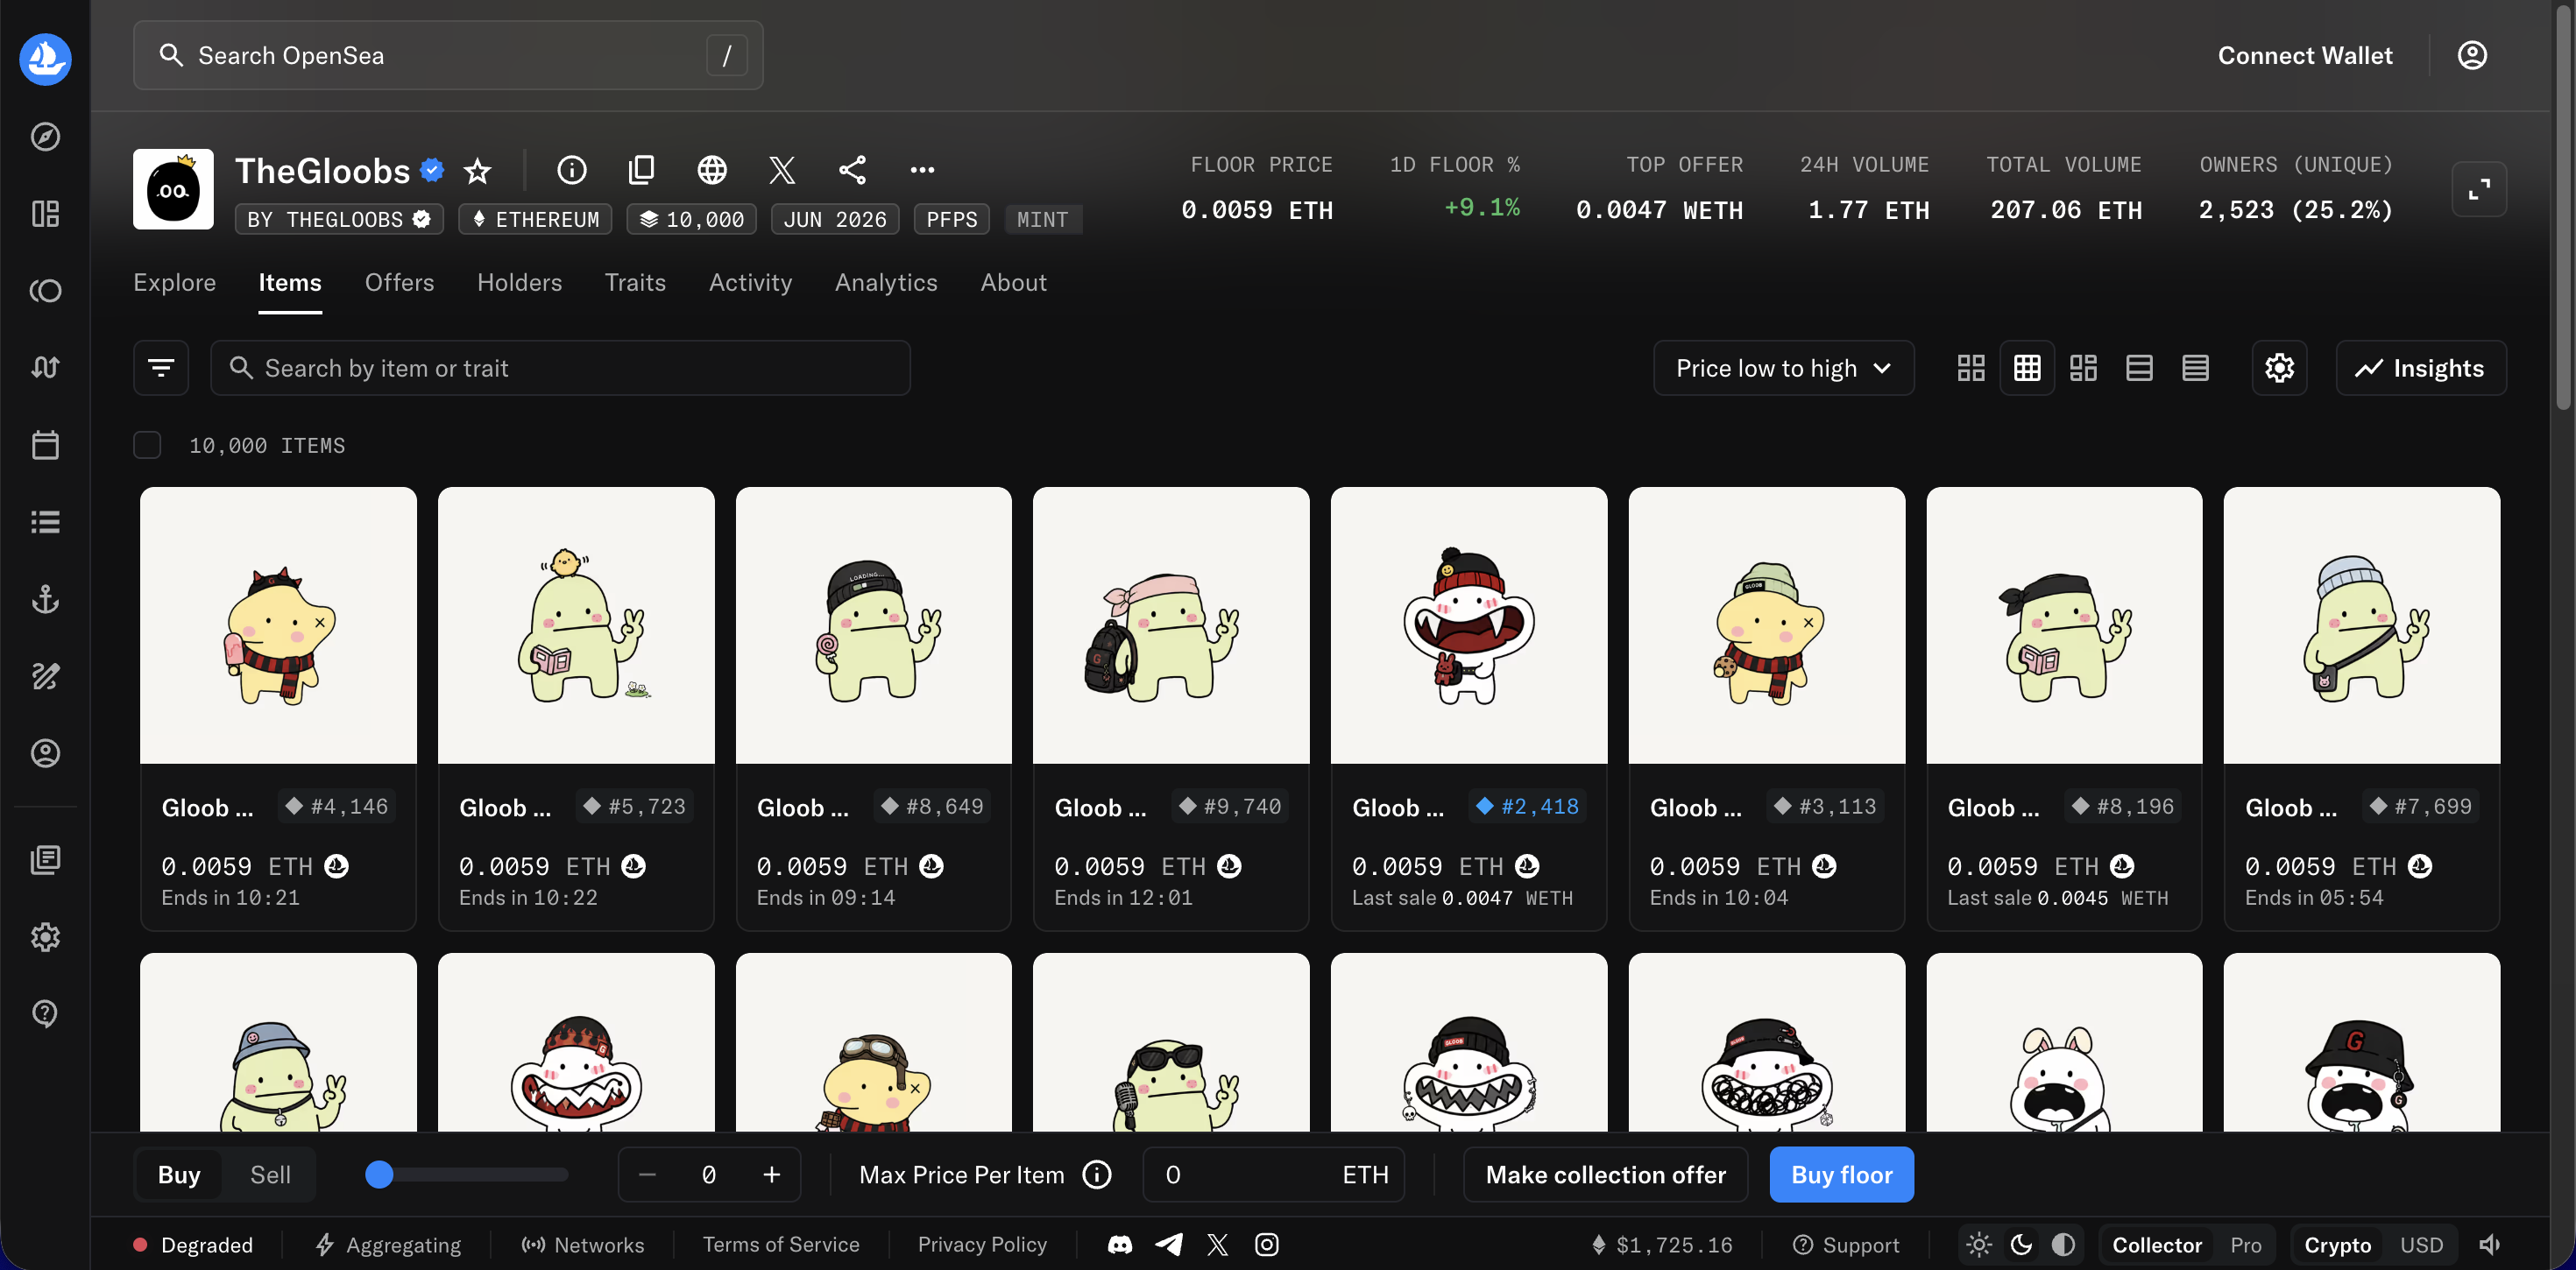Switch to large grid view

tap(1971, 368)
